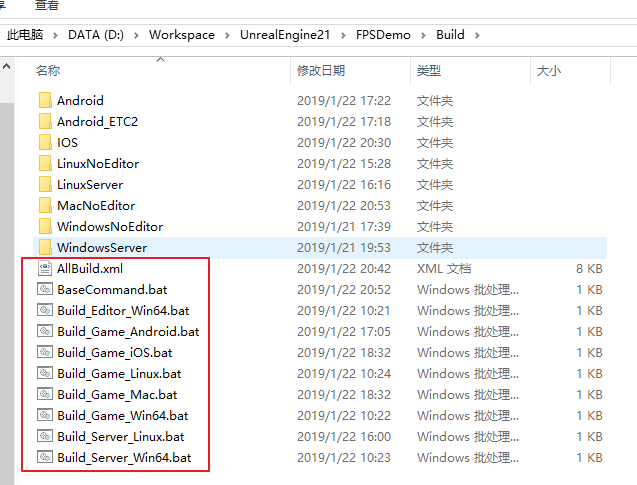The width and height of the screenshot is (637, 485).
Task: Expand the chevron after 此电脑 in the address bar
Action: [55, 35]
